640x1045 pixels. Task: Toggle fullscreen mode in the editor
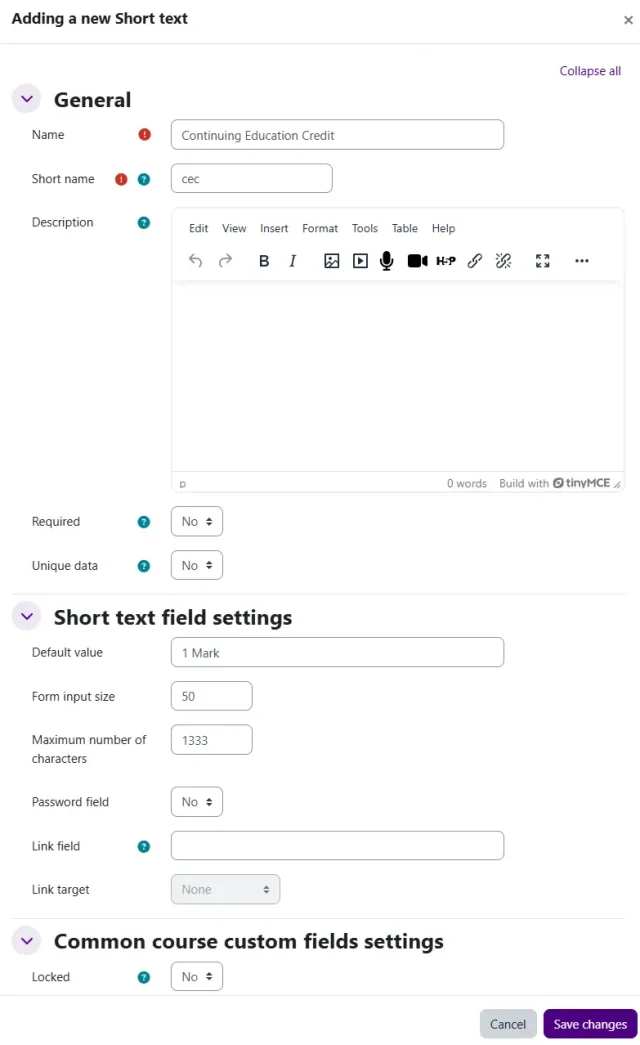tap(543, 261)
